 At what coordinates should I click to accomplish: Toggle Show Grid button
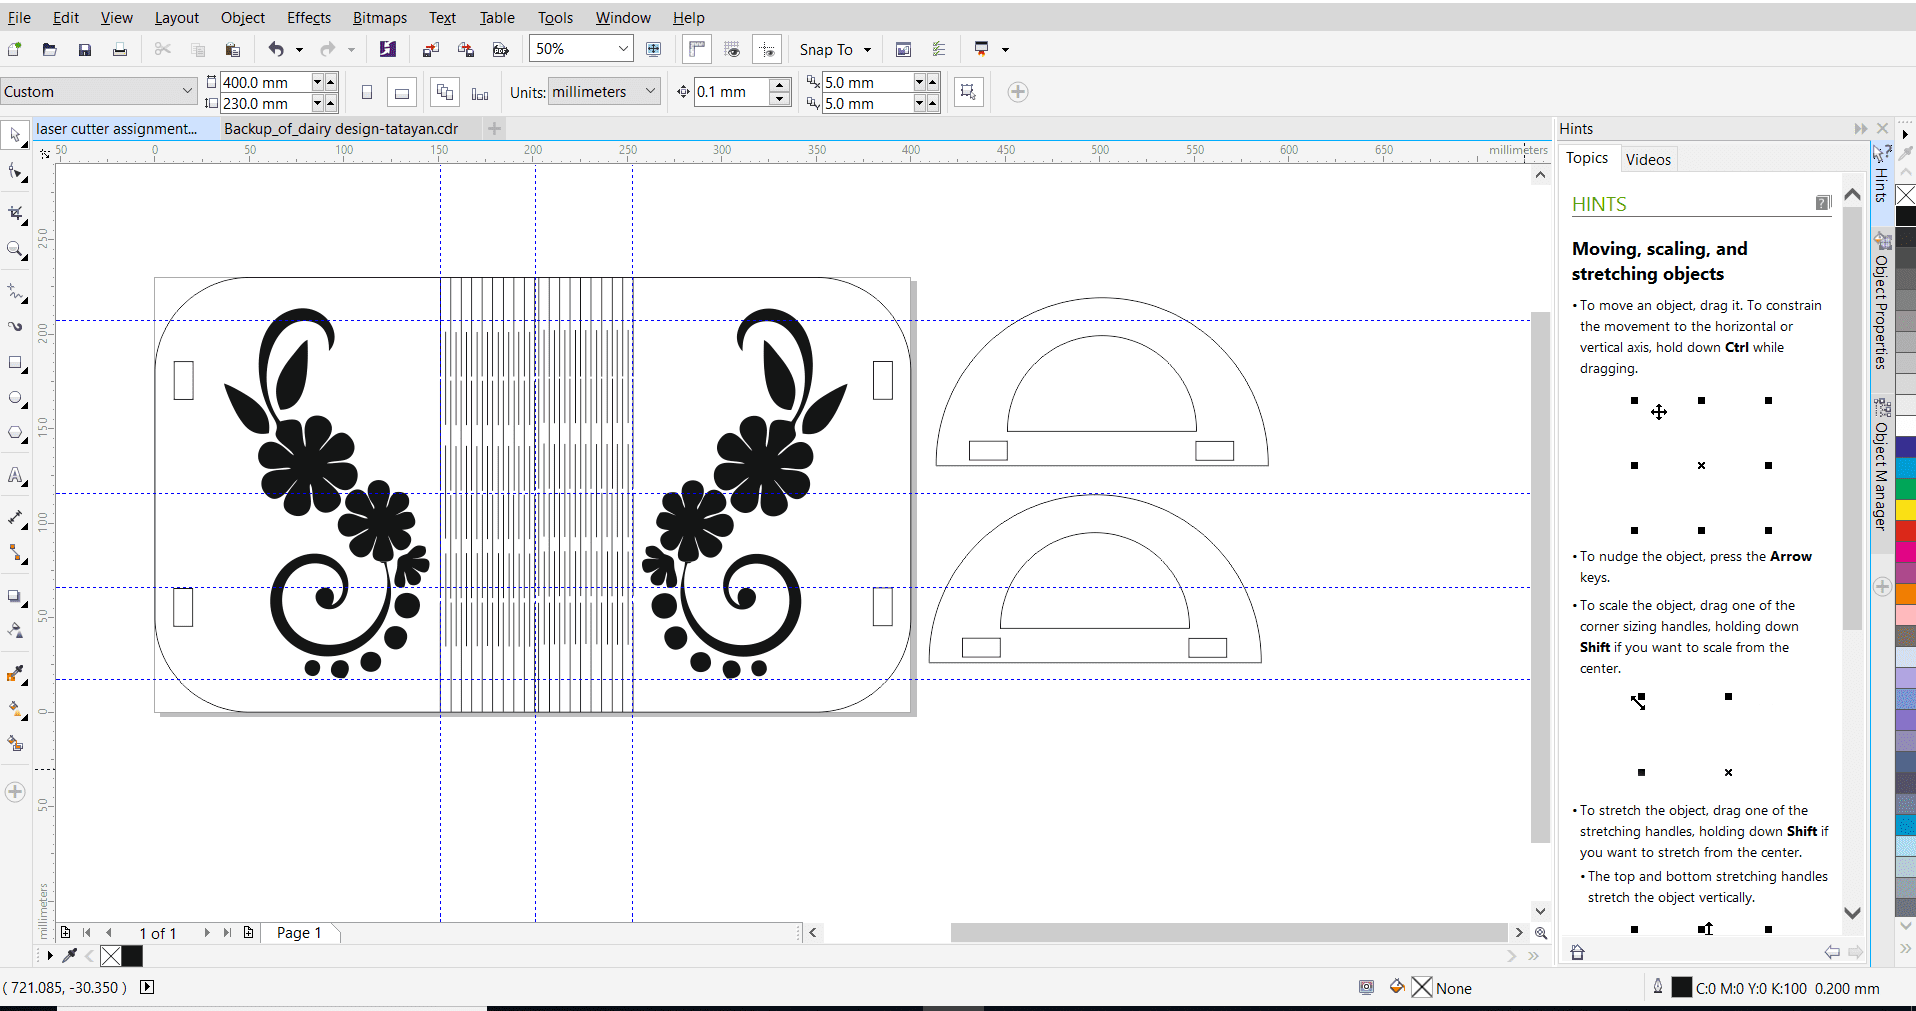(x=732, y=49)
